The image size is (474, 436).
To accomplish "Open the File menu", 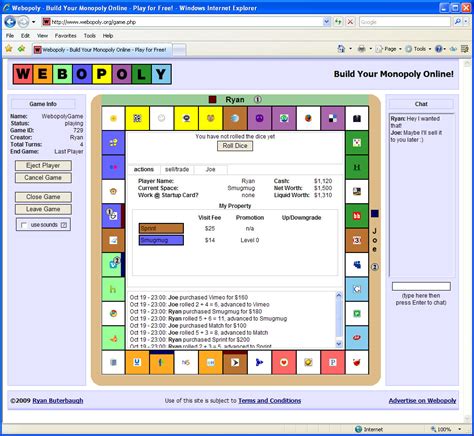I will pyautogui.click(x=10, y=36).
